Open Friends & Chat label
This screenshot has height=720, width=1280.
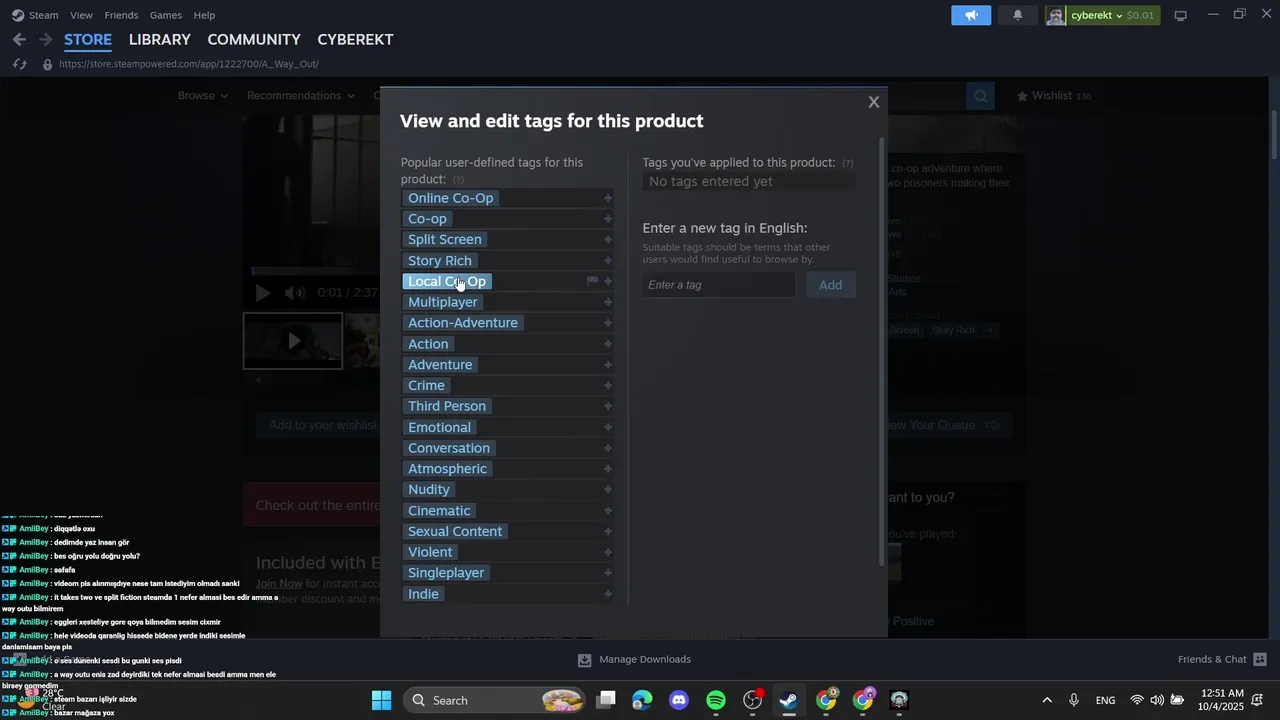pyautogui.click(x=1212, y=660)
